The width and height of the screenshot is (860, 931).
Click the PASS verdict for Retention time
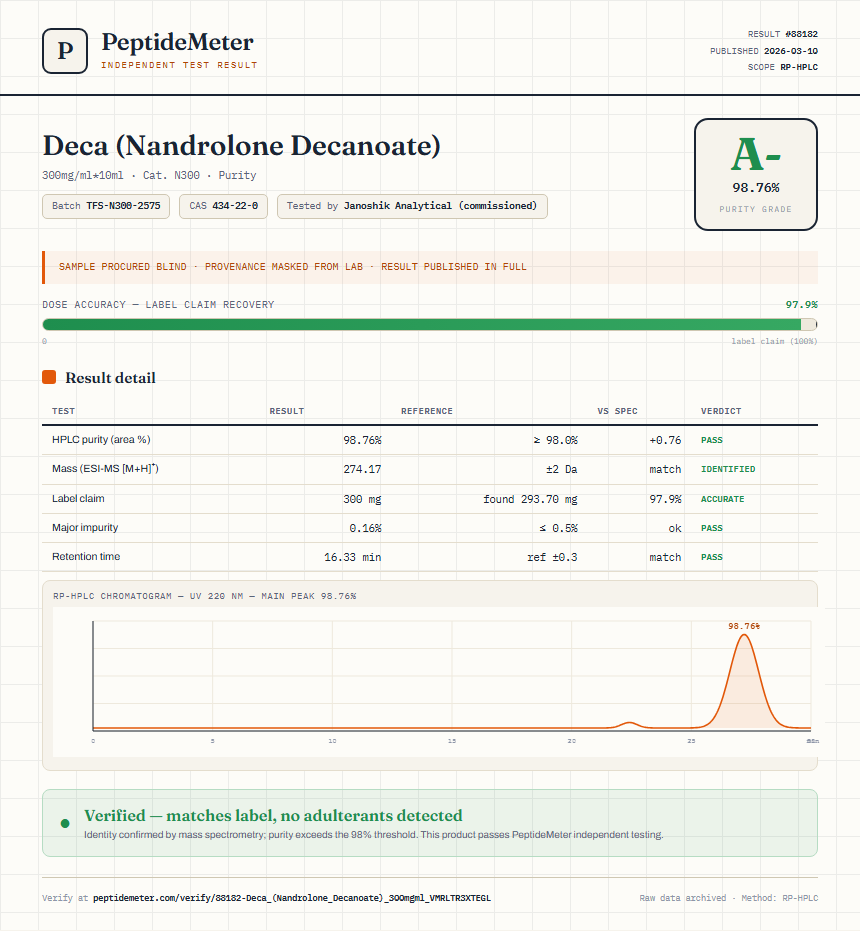712,557
